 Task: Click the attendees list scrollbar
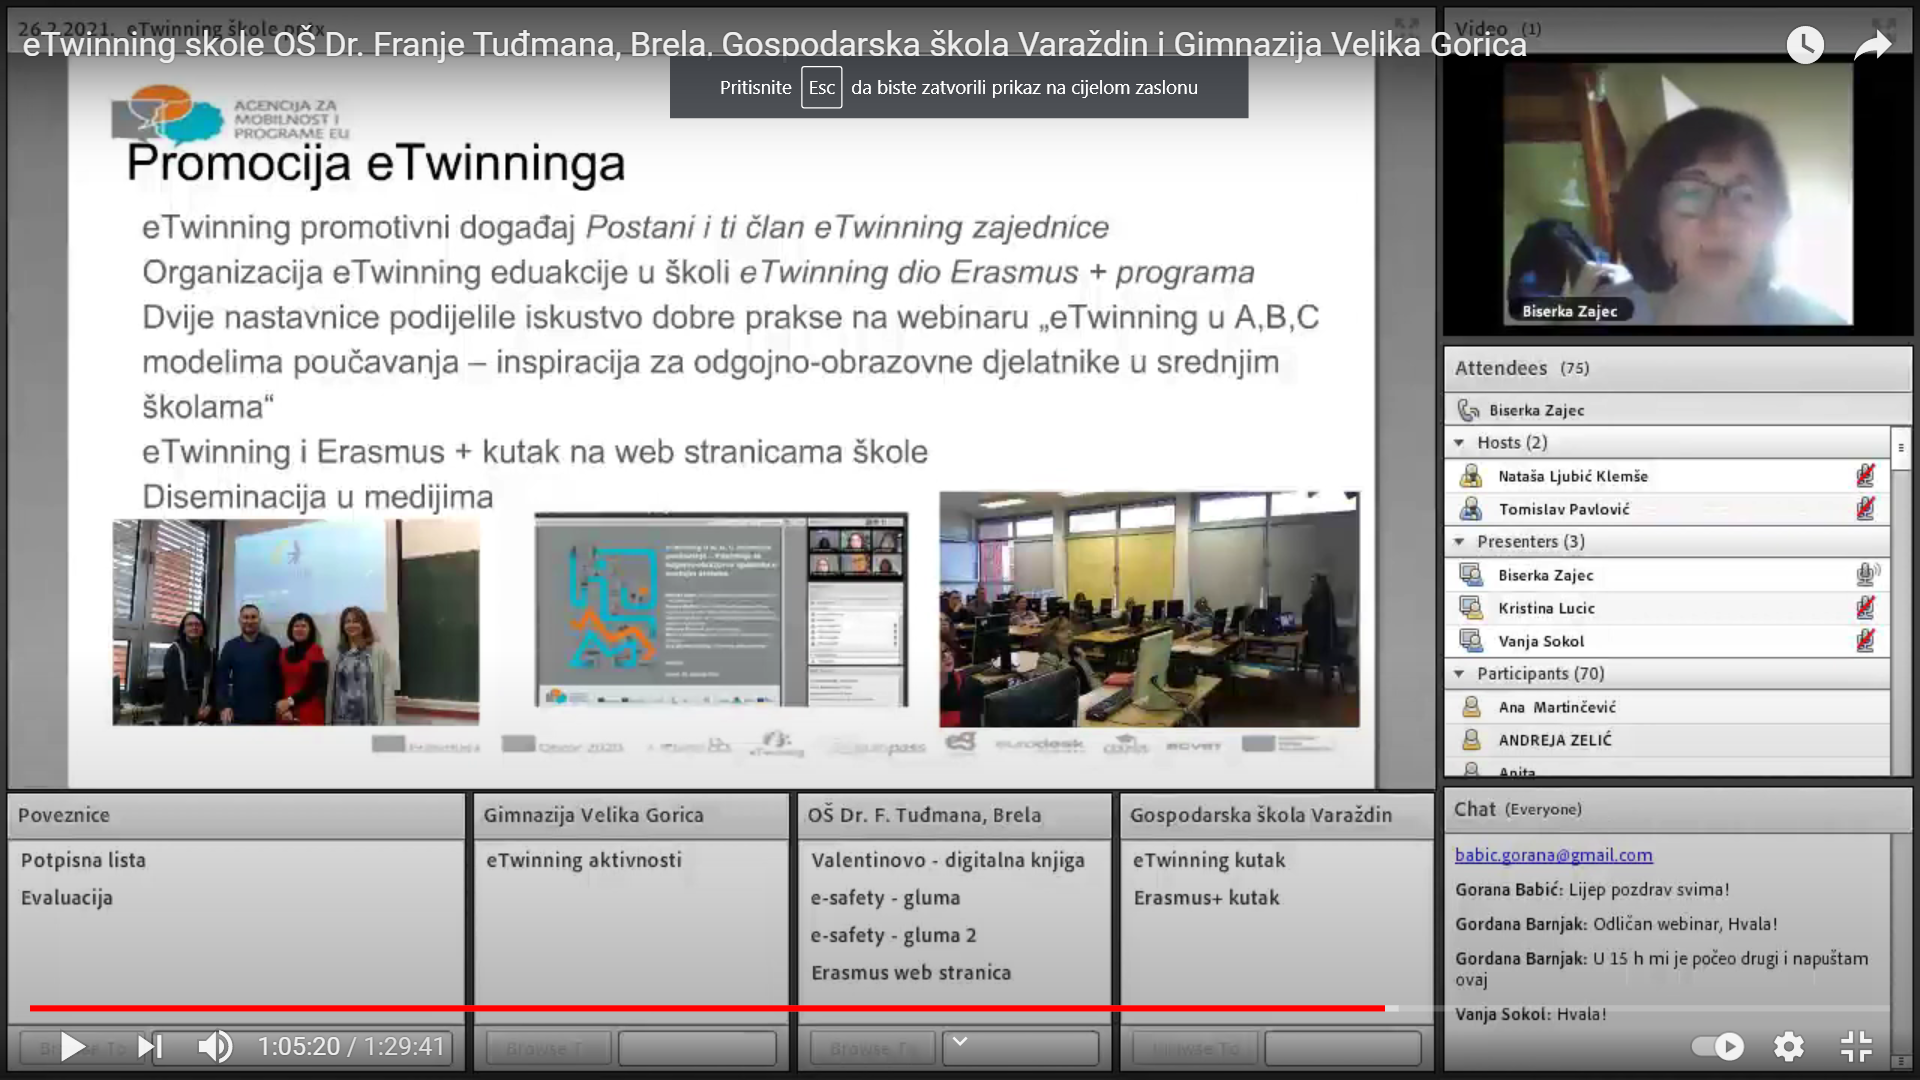pos(1901,600)
